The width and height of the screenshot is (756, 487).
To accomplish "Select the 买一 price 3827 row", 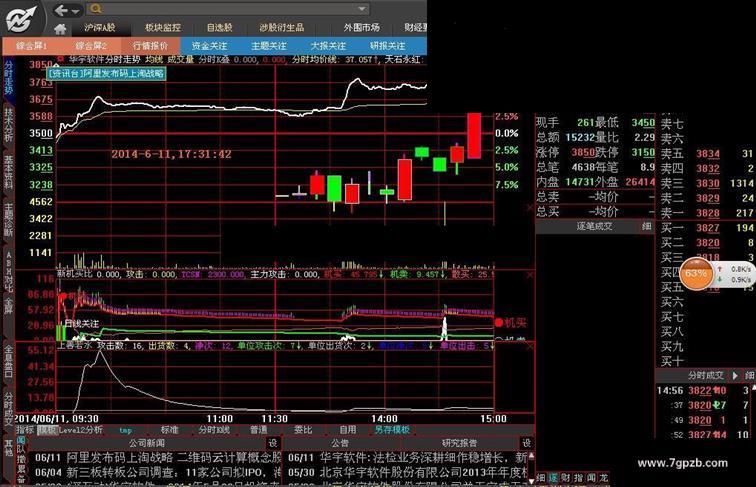I will tap(707, 228).
